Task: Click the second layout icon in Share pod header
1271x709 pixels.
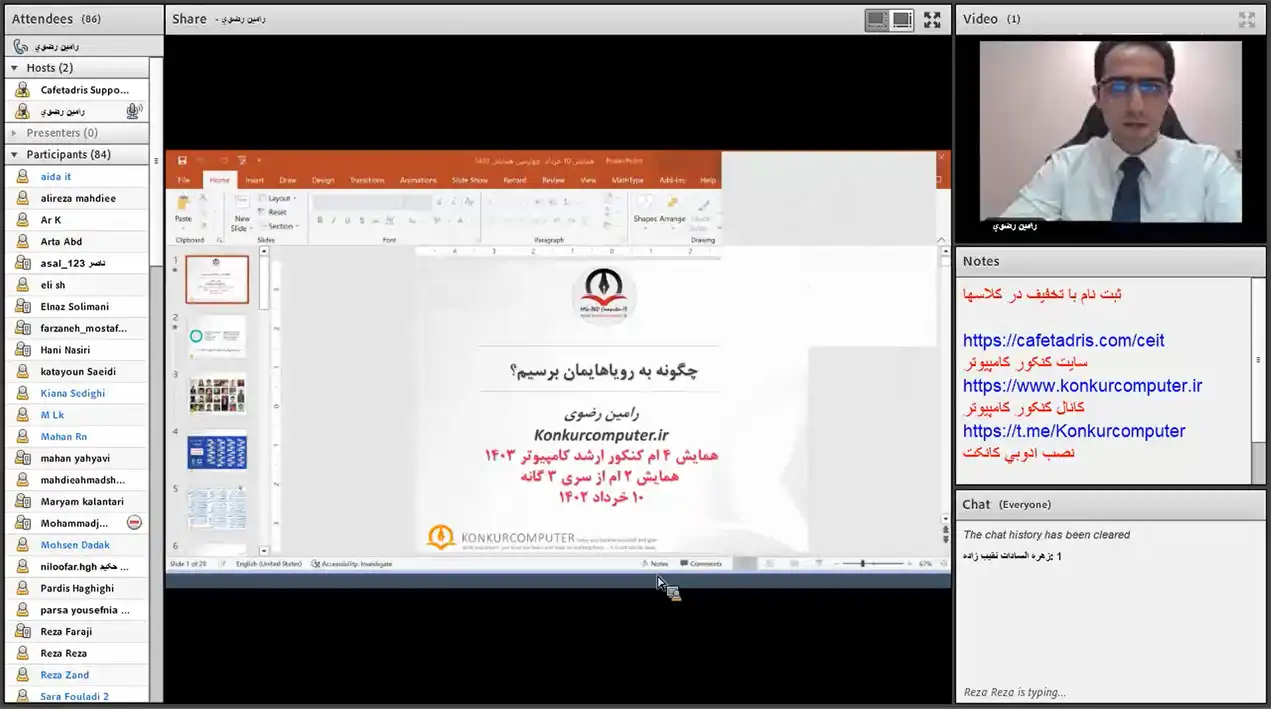Action: 902,19
